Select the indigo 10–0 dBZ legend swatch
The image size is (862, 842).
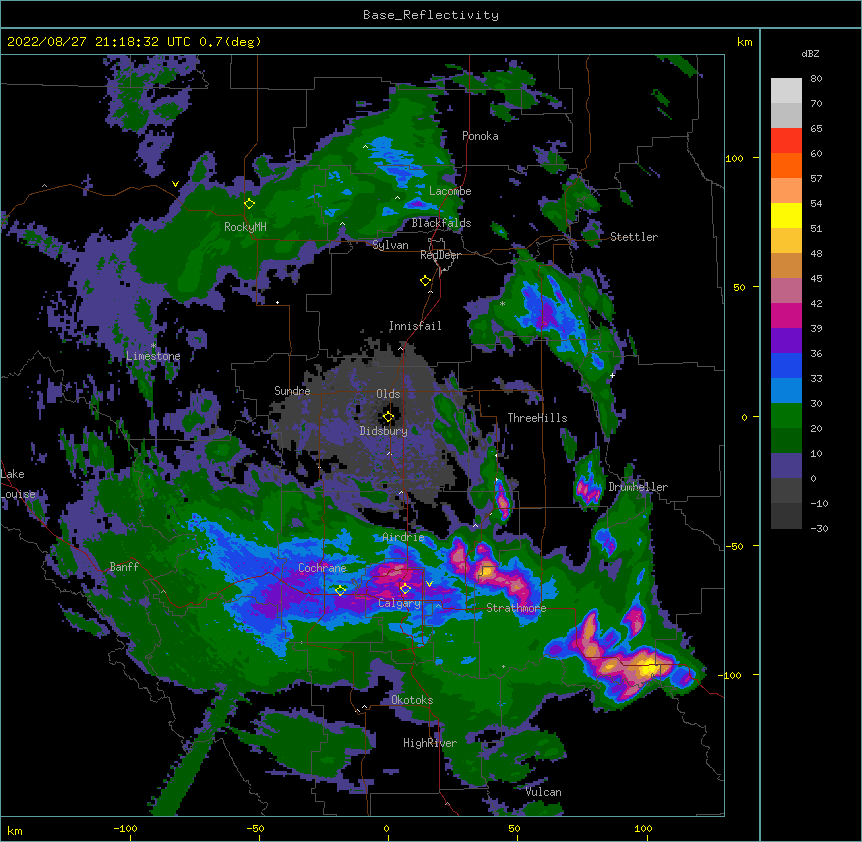pyautogui.click(x=786, y=466)
